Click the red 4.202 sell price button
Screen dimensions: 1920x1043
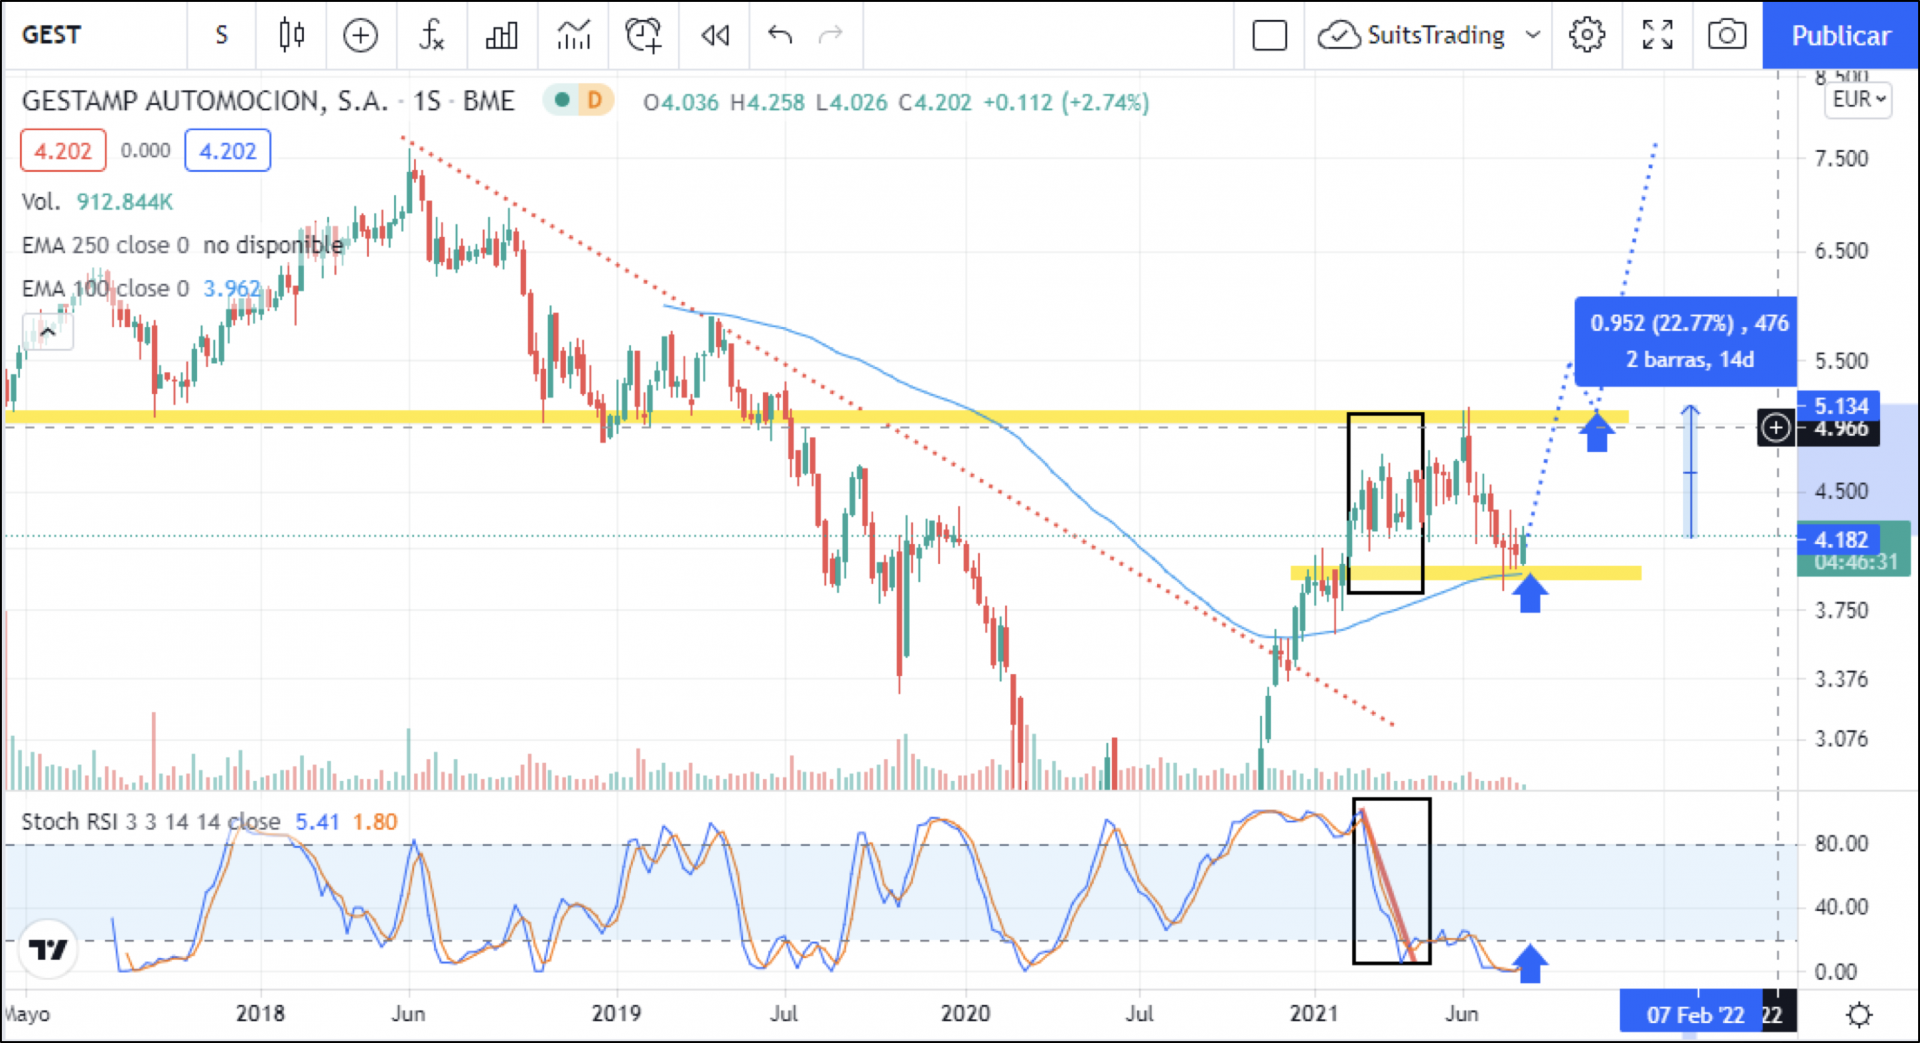tap(63, 151)
